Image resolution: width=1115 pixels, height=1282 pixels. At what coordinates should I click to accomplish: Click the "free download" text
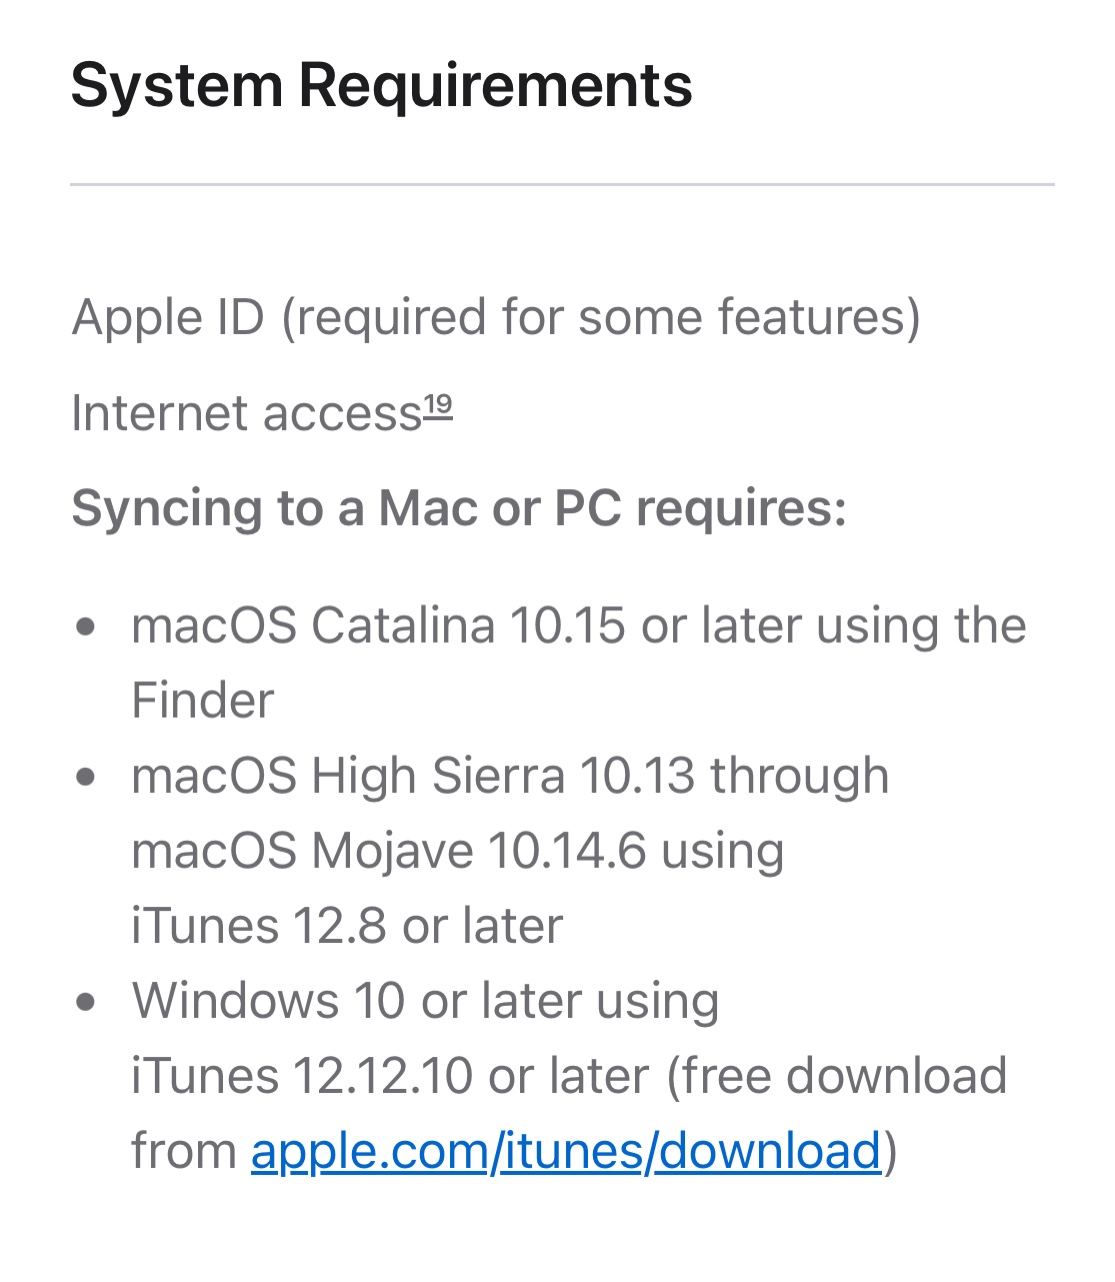[x=840, y=1076]
